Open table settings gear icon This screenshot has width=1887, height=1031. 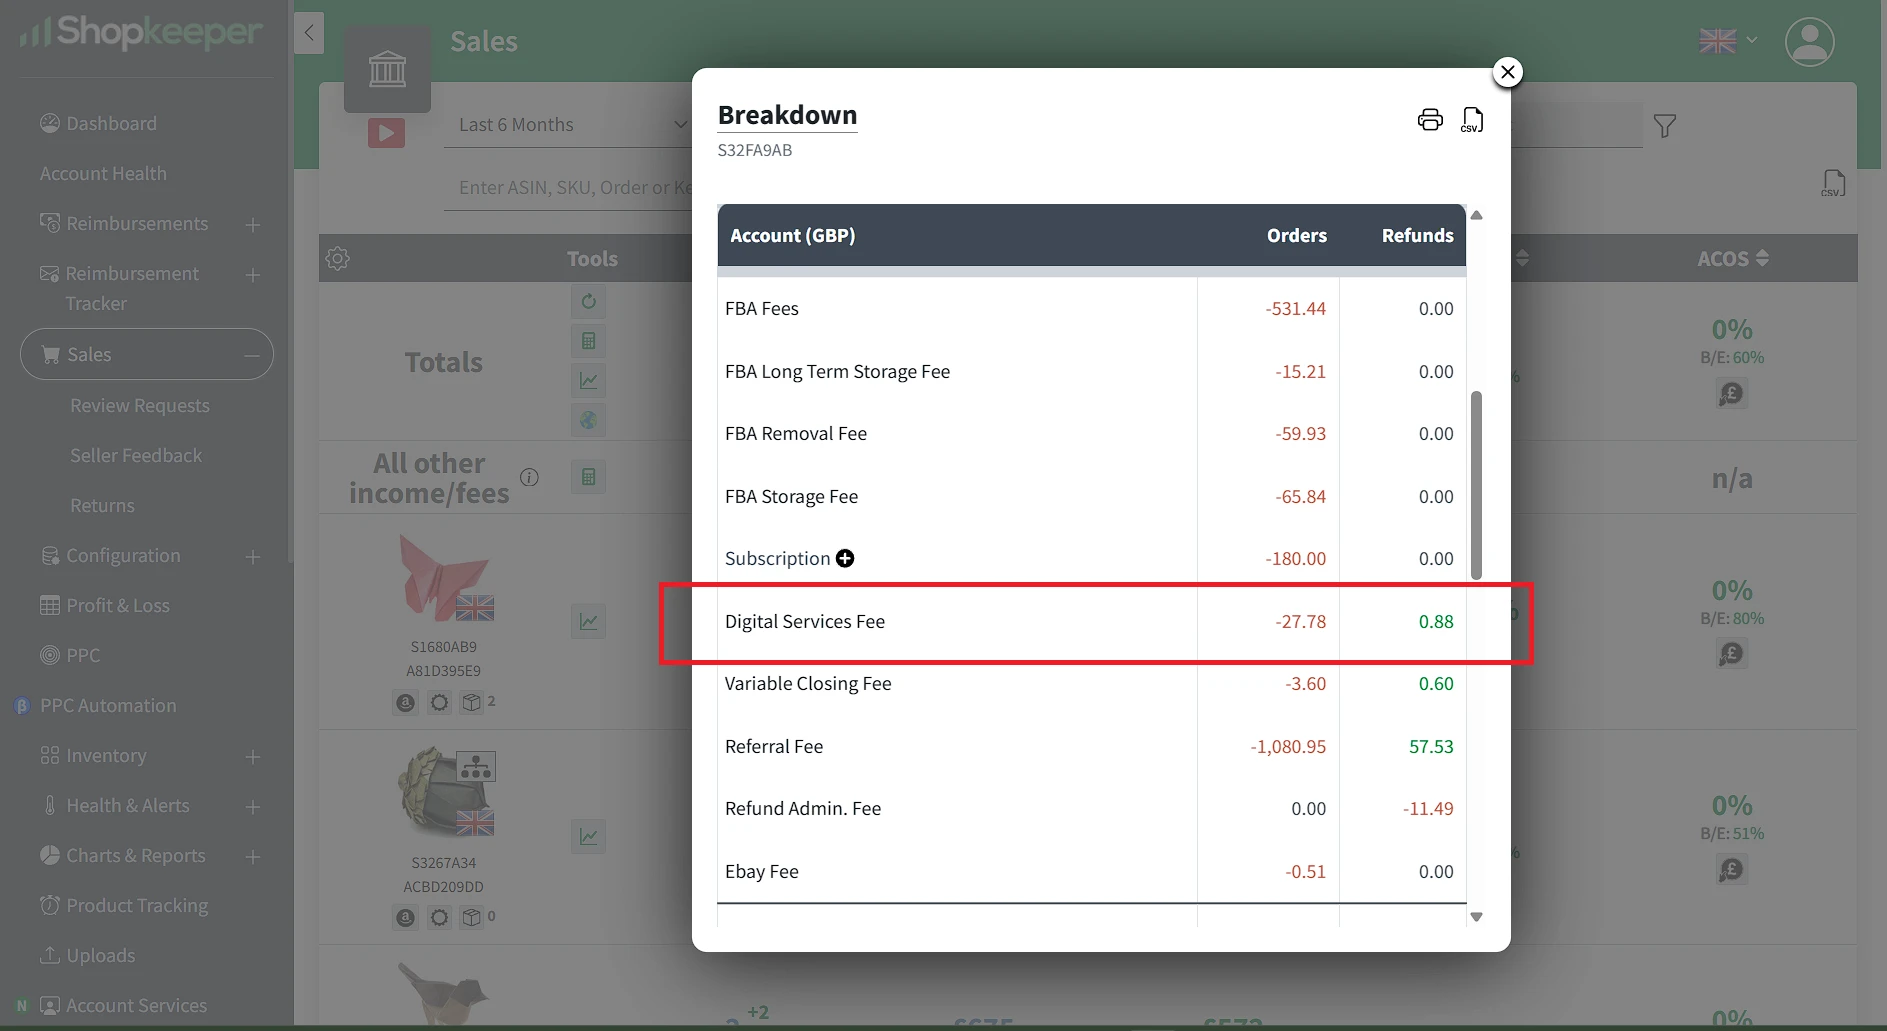click(338, 258)
